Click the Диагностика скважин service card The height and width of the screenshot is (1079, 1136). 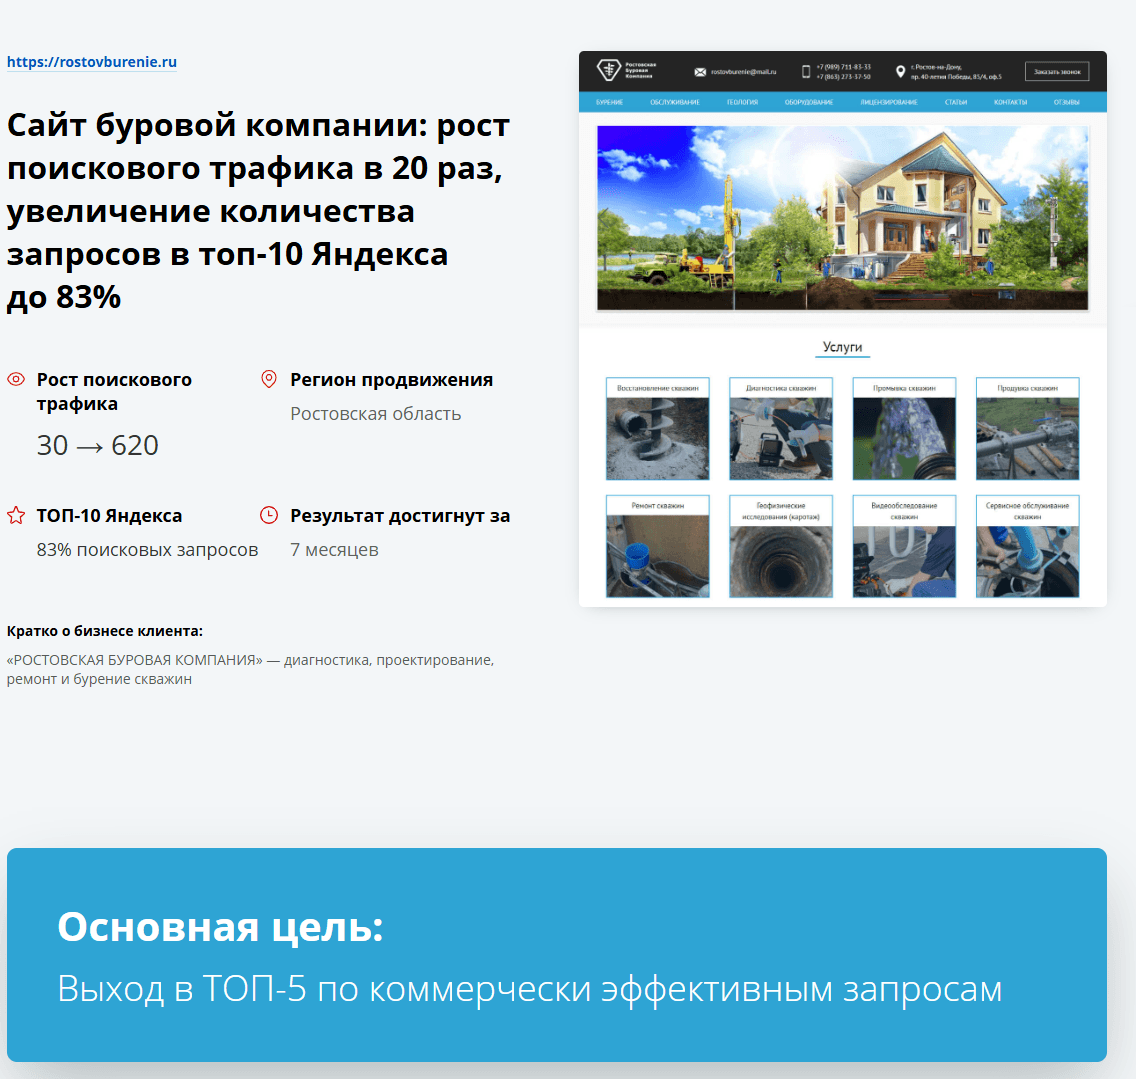(781, 428)
